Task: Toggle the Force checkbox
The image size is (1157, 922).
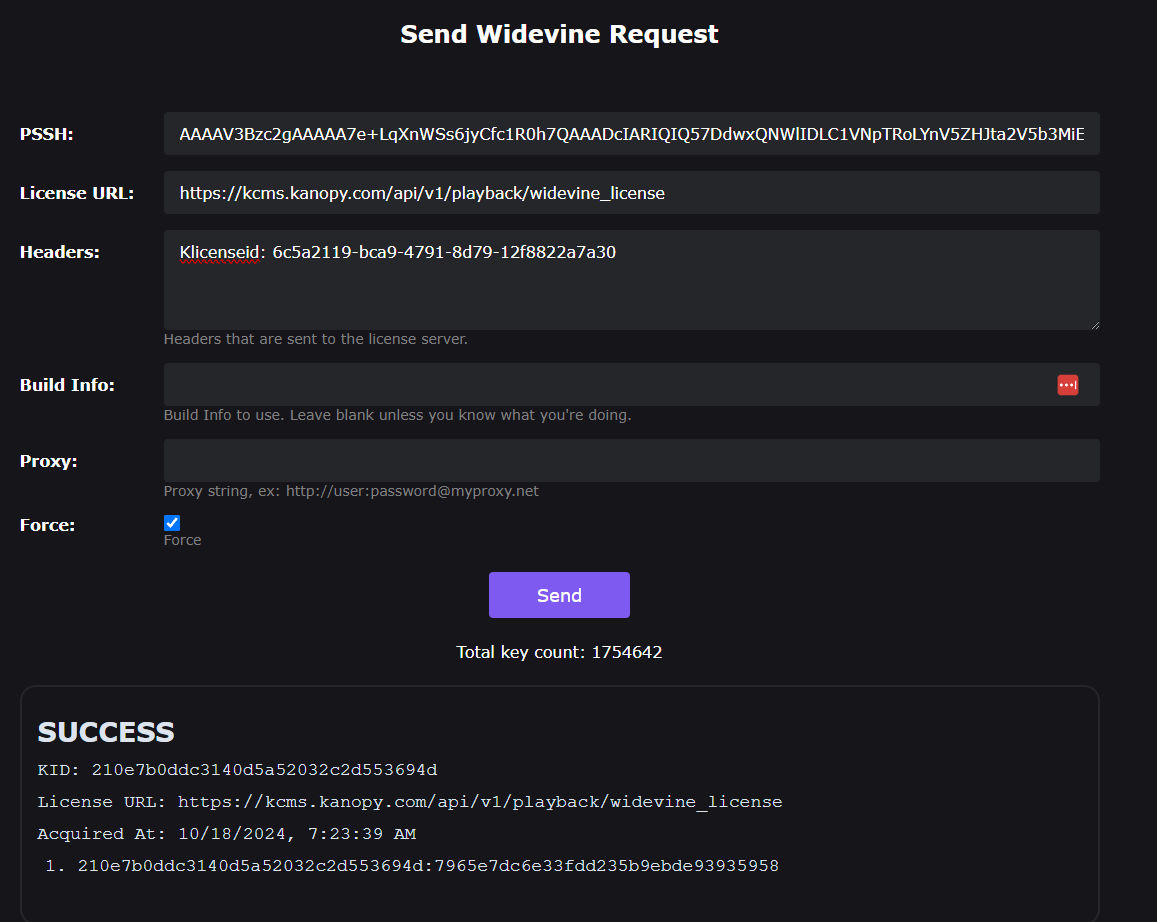Action: point(172,523)
